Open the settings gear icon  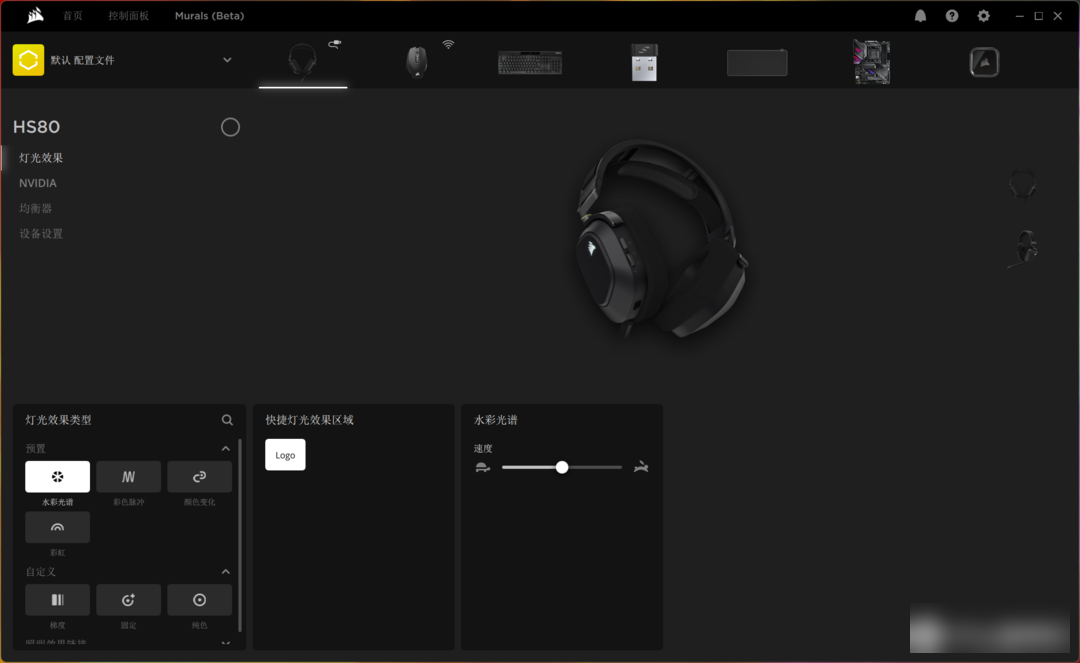984,16
